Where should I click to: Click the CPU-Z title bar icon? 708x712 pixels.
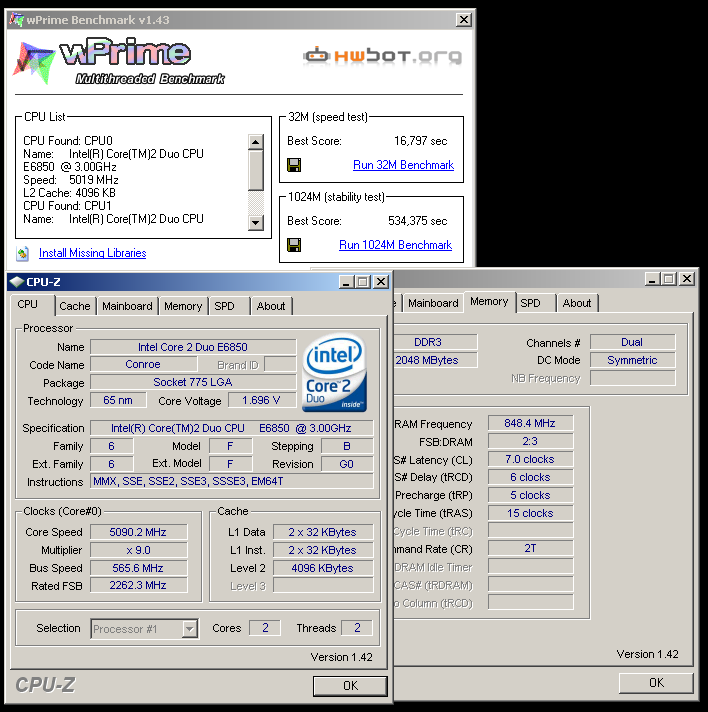tap(17, 282)
